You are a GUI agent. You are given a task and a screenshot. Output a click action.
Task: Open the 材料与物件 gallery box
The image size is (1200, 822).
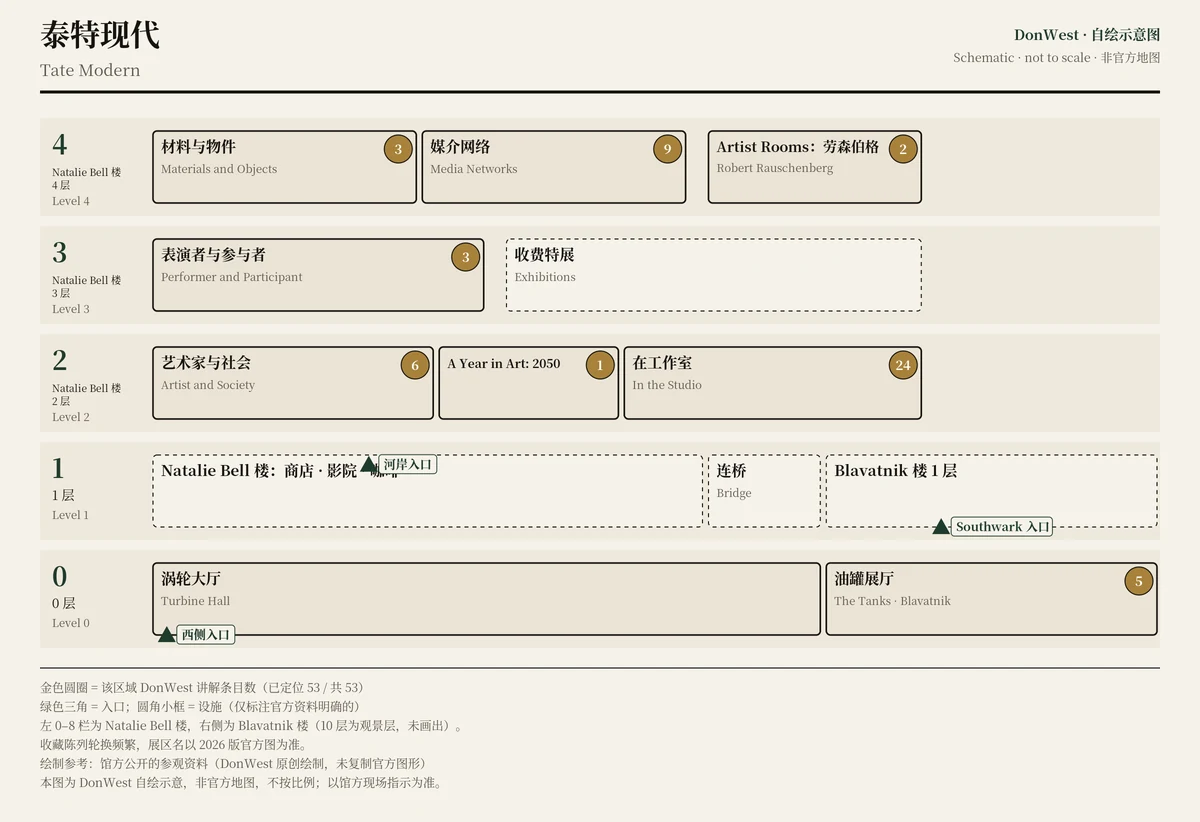click(x=285, y=167)
